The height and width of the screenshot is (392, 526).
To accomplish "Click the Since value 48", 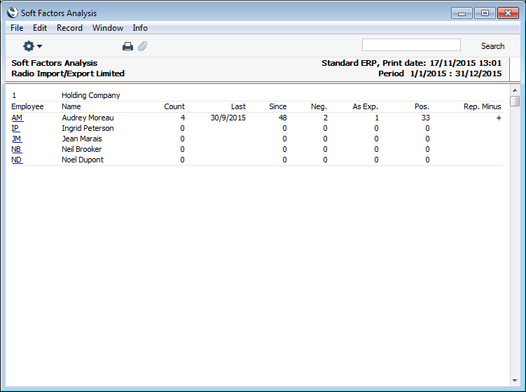I will click(x=282, y=118).
